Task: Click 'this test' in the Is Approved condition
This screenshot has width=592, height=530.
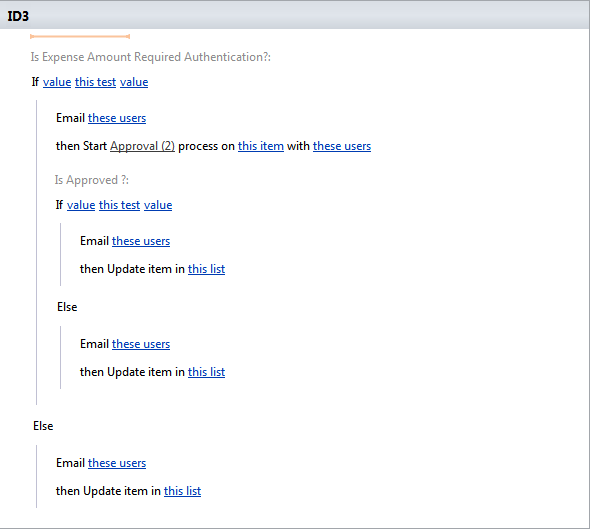Action: [119, 205]
